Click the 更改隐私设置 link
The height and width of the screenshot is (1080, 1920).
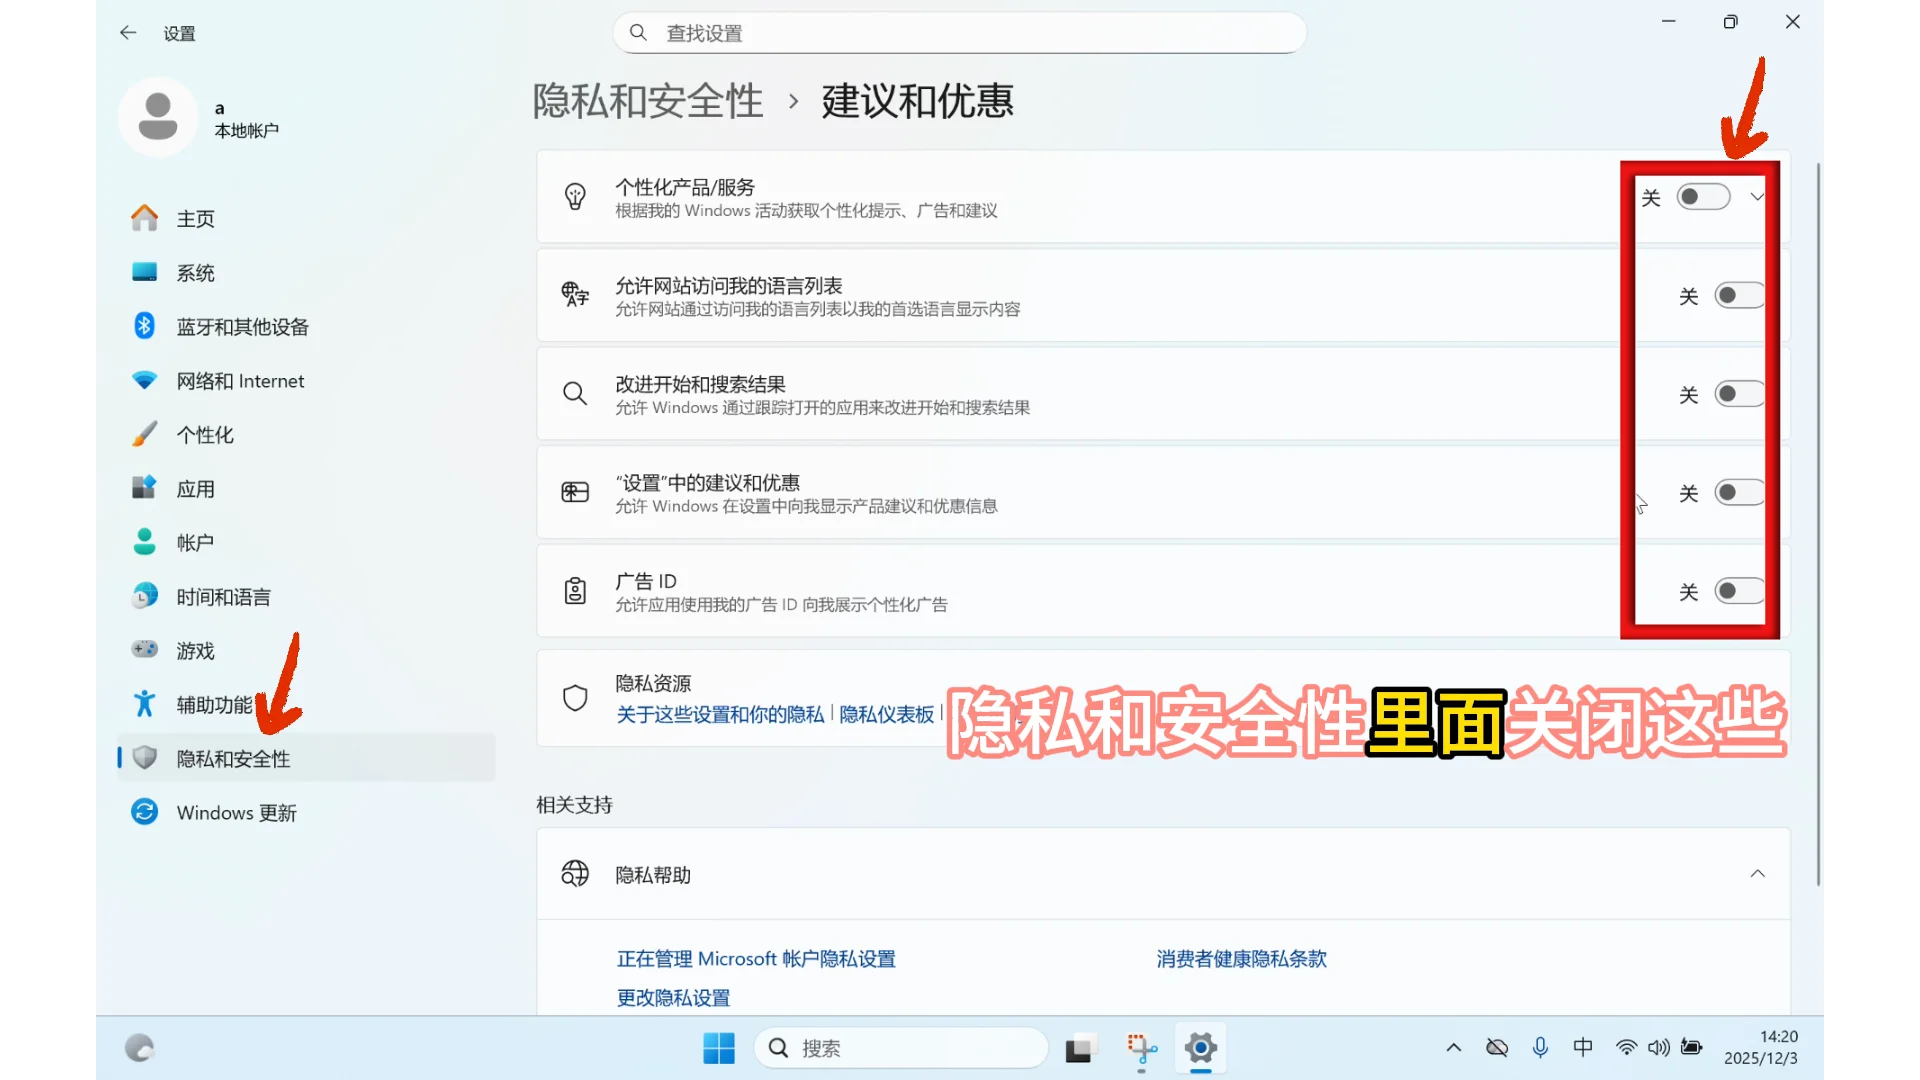[x=673, y=997]
